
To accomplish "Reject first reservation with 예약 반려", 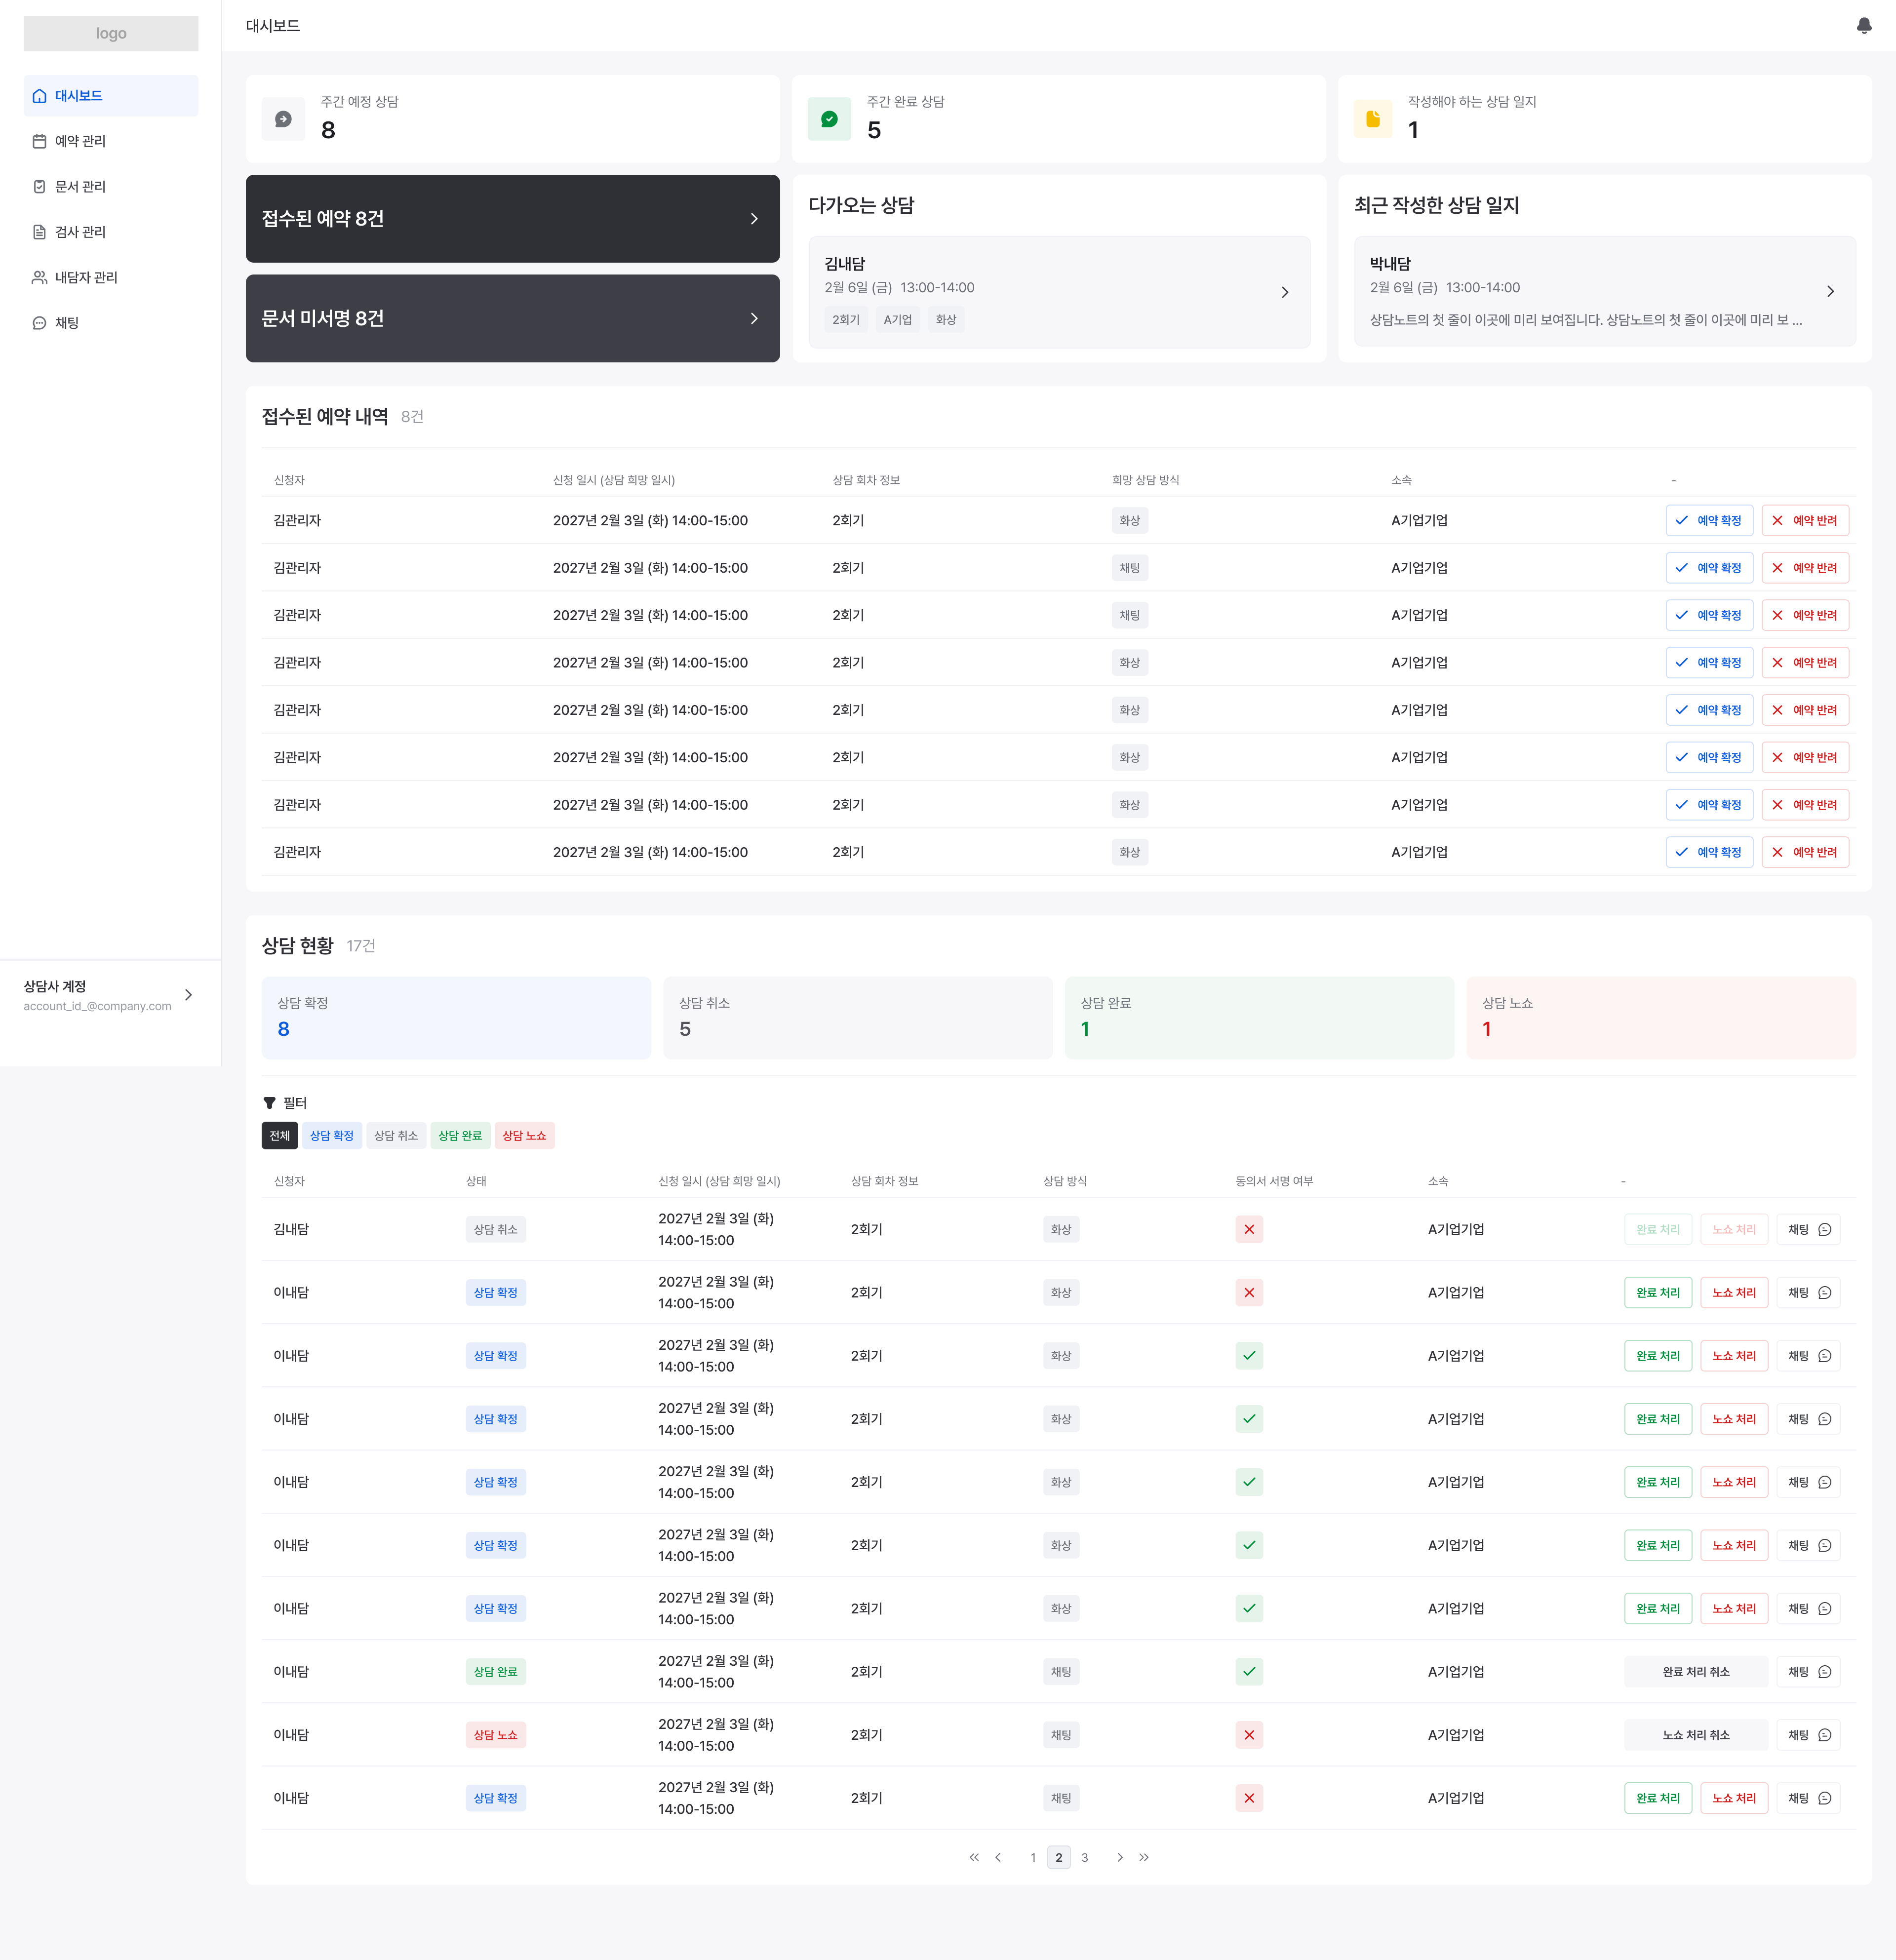I will click(1805, 521).
